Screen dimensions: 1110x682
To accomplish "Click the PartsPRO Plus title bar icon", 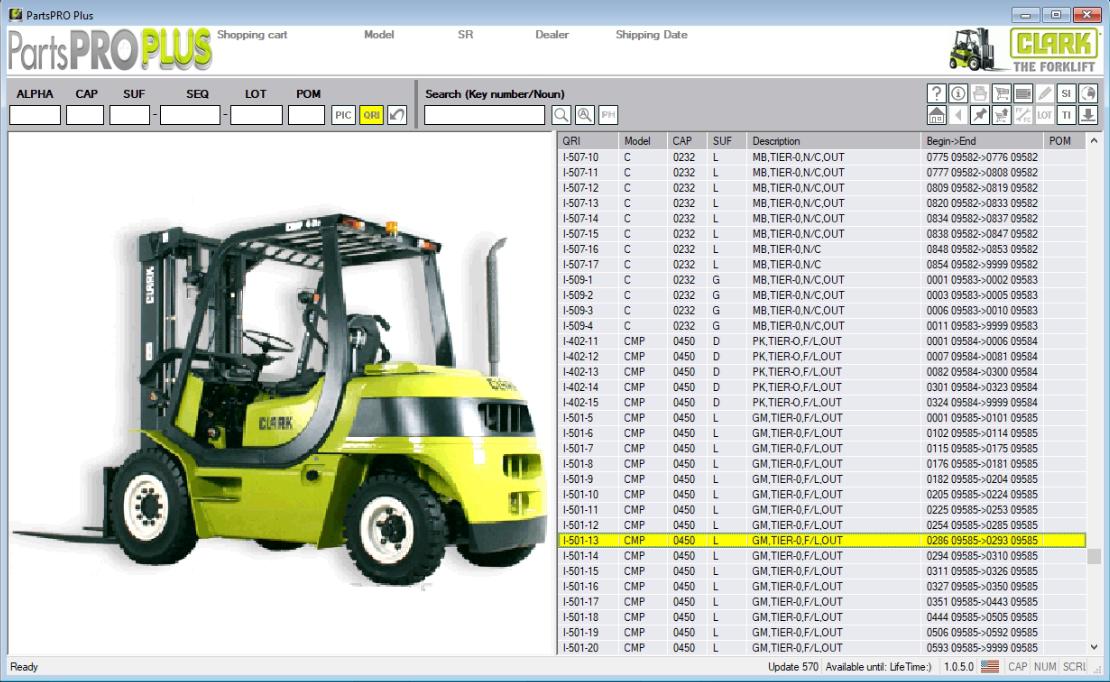I will (15, 14).
